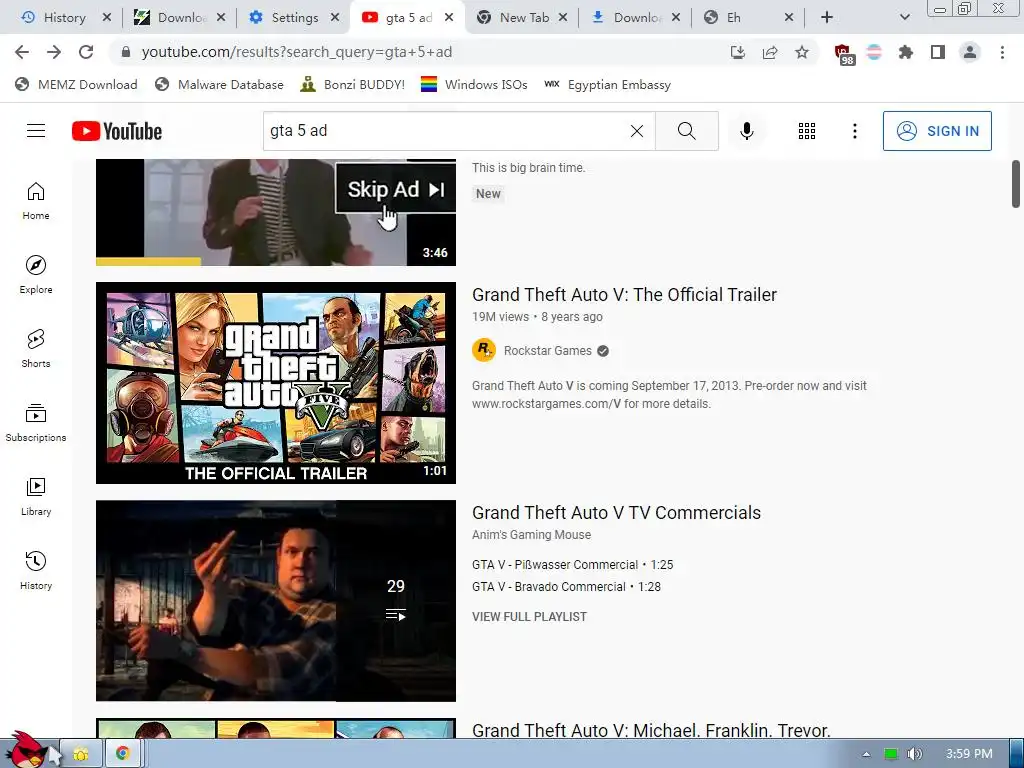Open GTA V - Pißwasser Commercial entry

[x=573, y=564]
